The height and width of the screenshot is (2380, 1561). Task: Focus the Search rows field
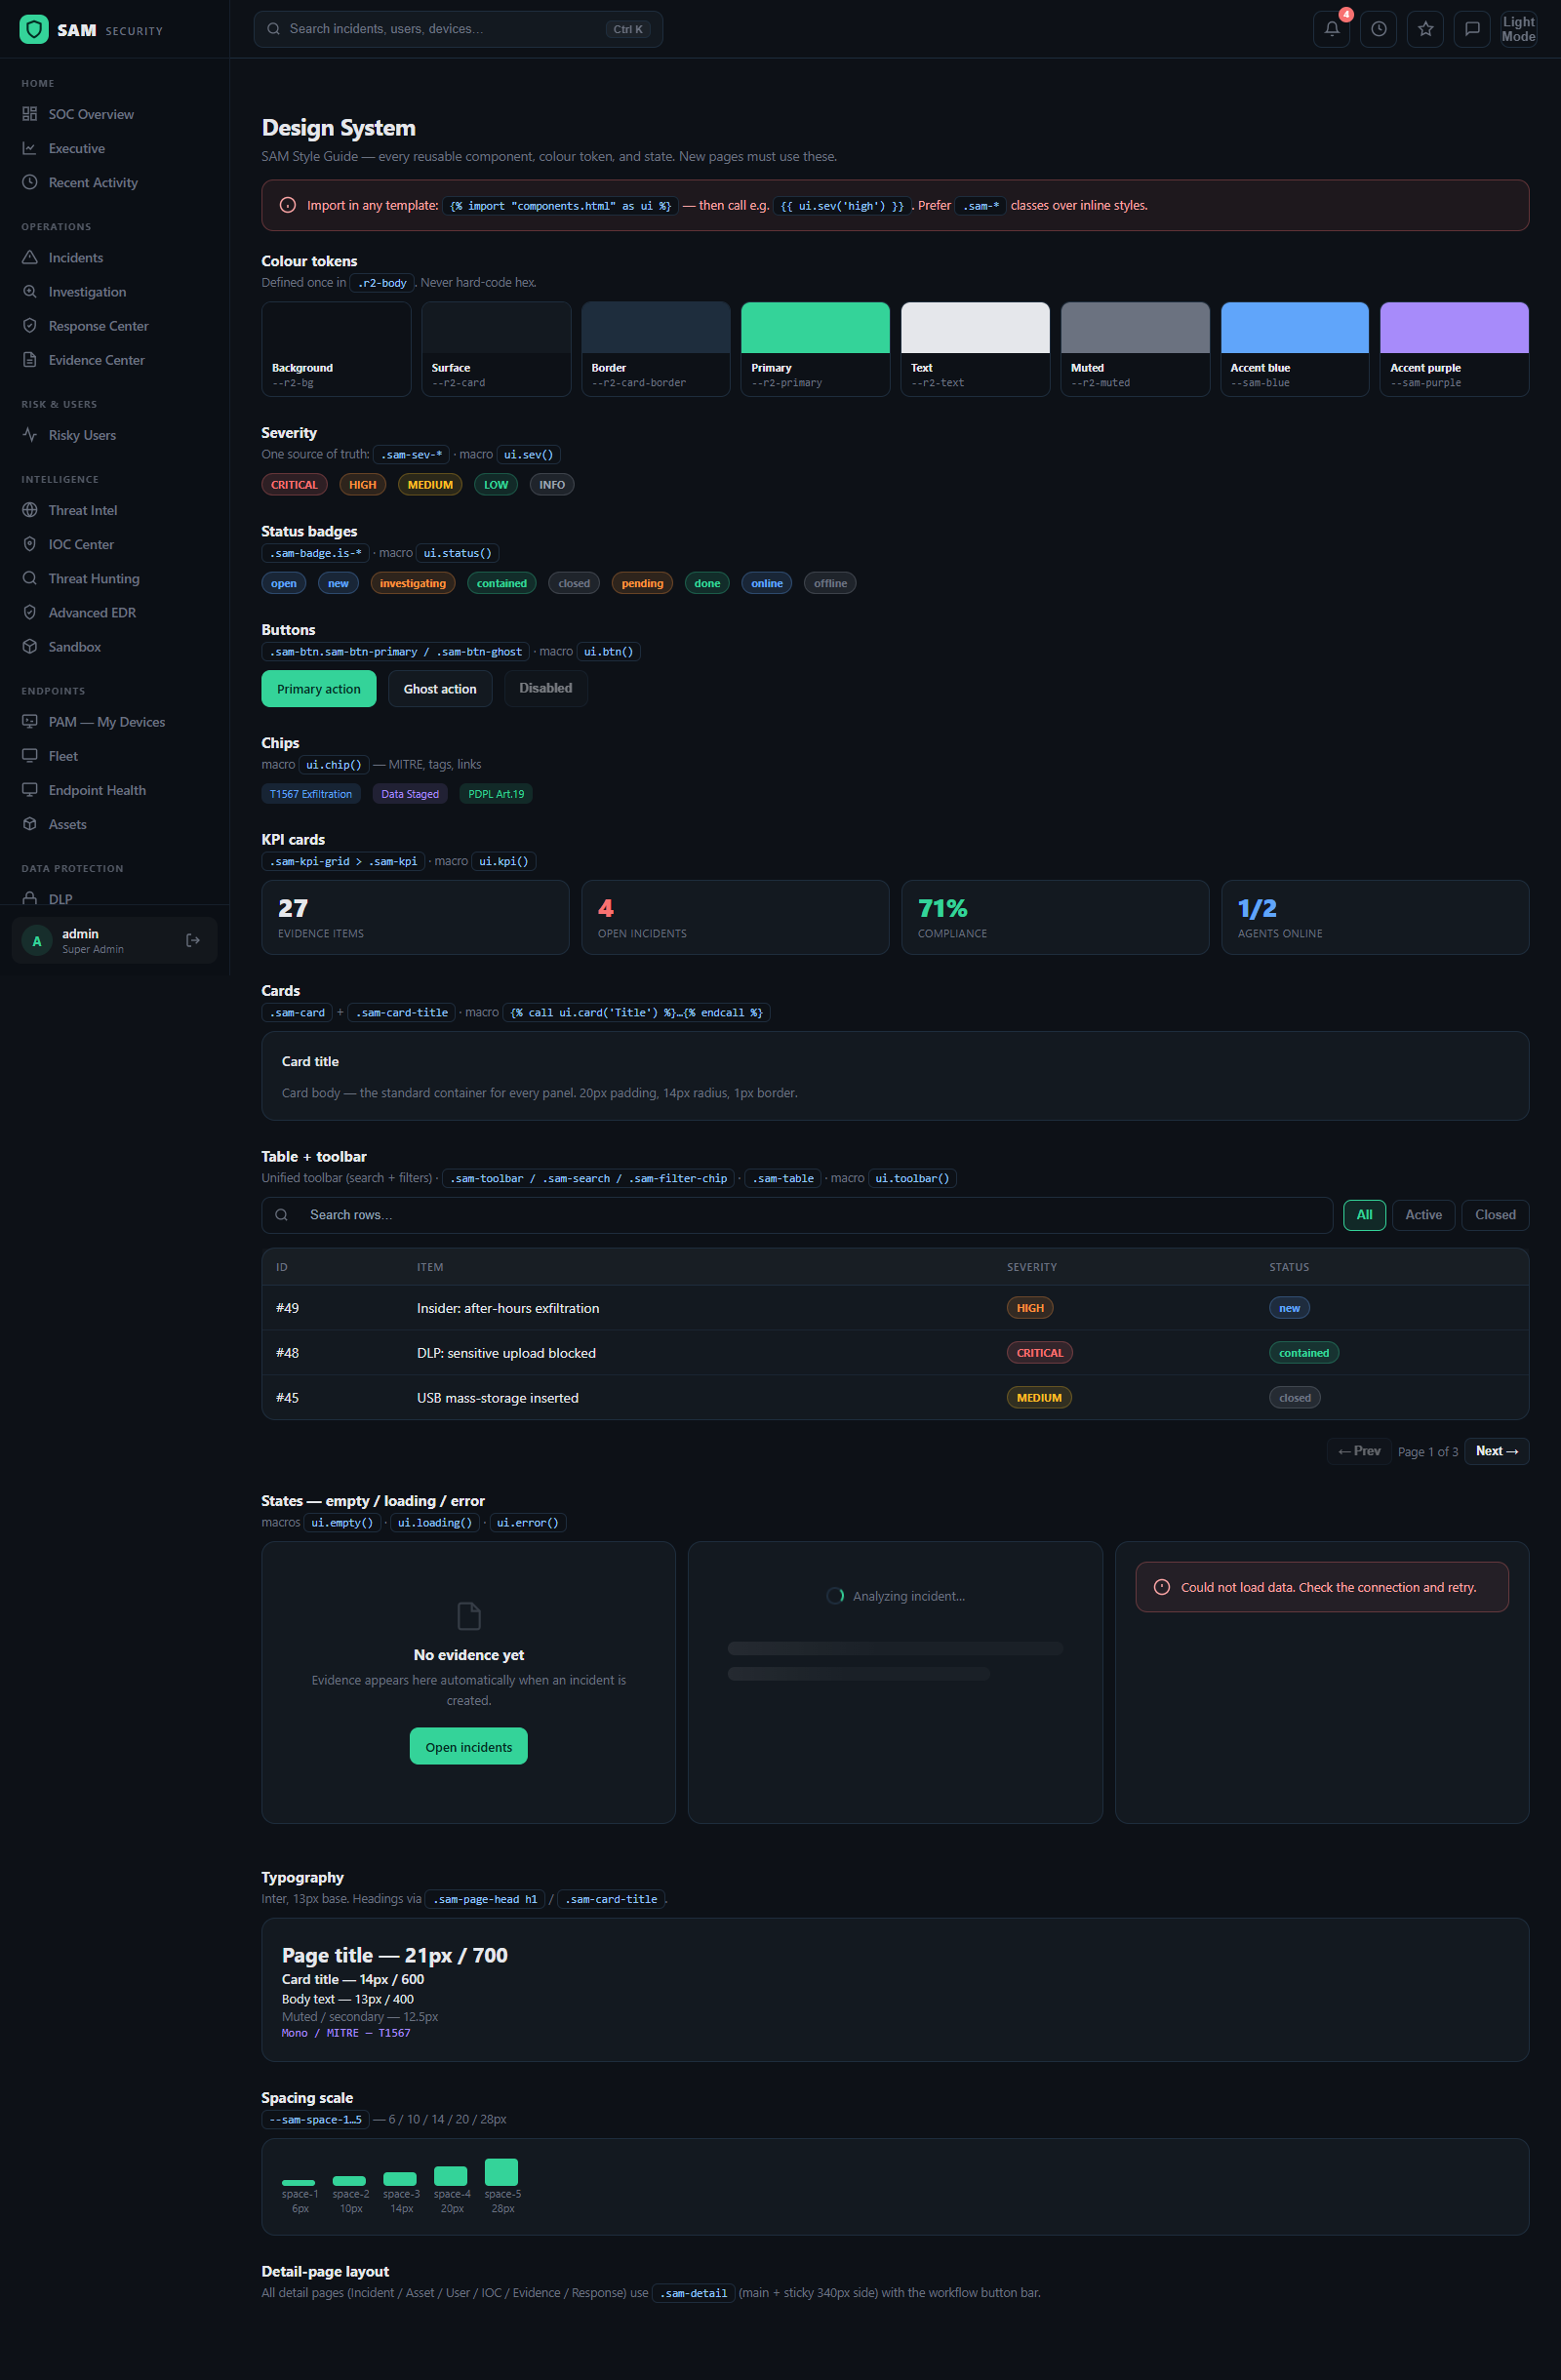pyautogui.click(x=797, y=1214)
